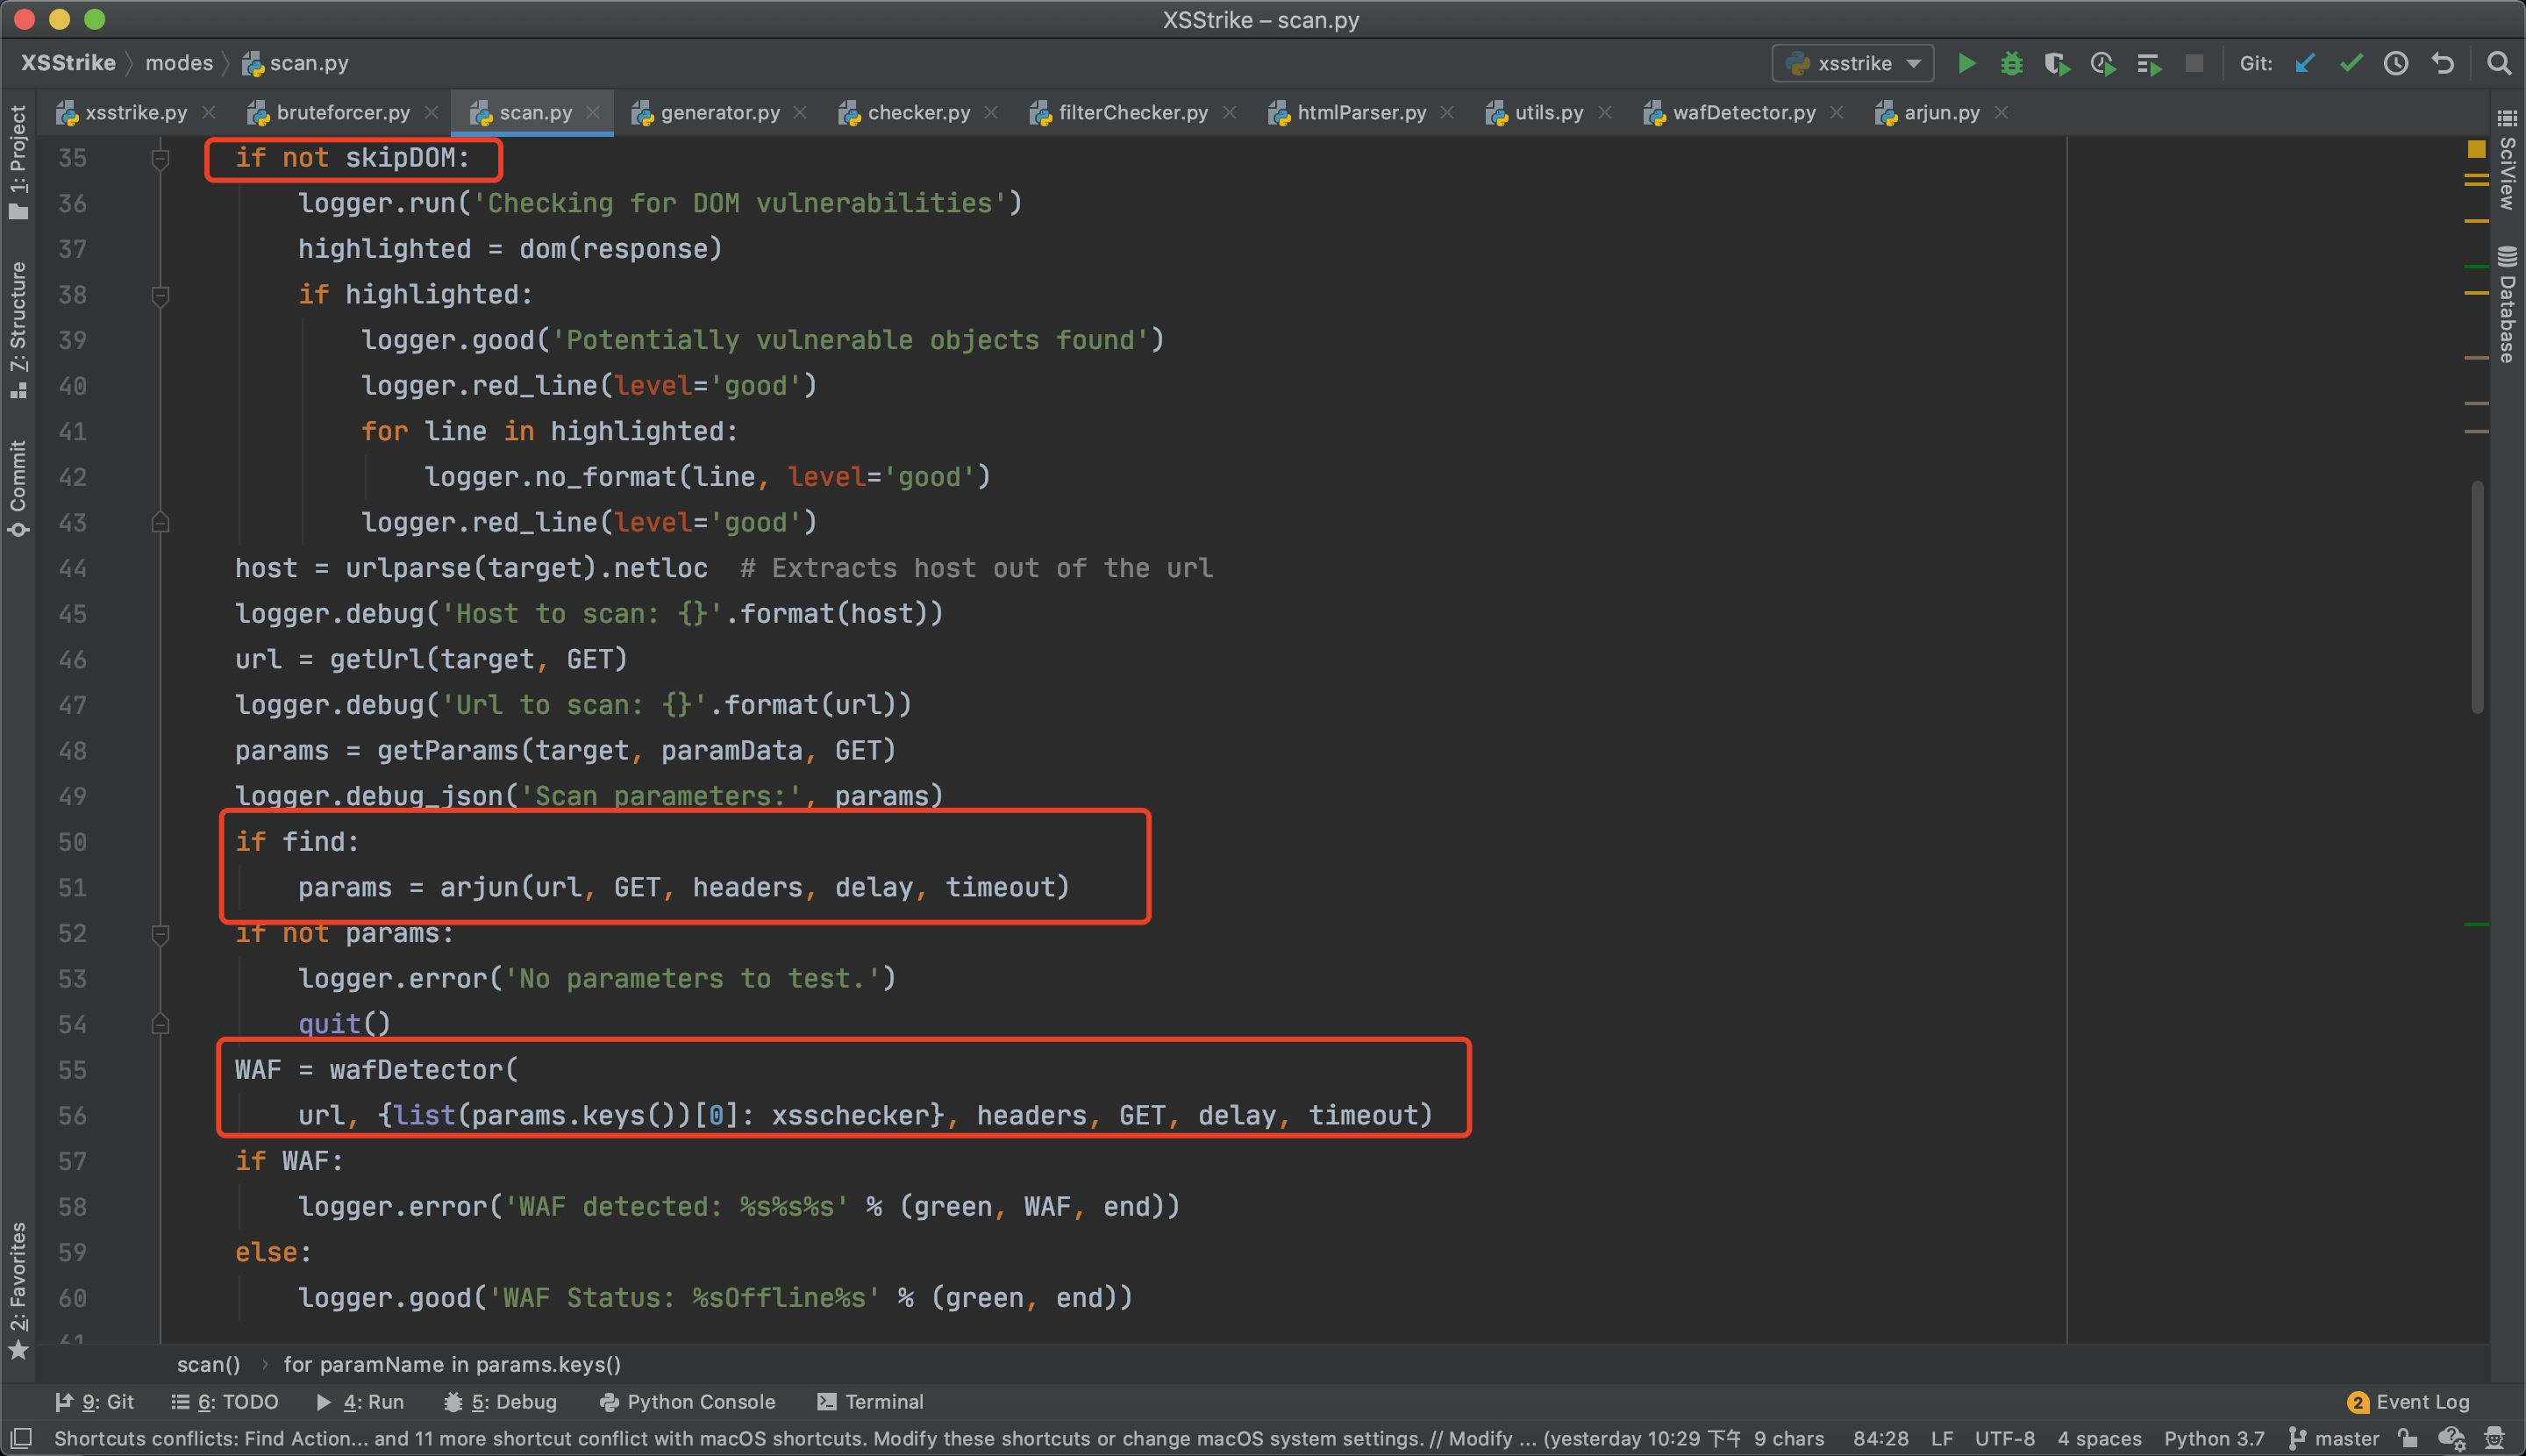Commit changes with the green checkmark

coord(2350,63)
